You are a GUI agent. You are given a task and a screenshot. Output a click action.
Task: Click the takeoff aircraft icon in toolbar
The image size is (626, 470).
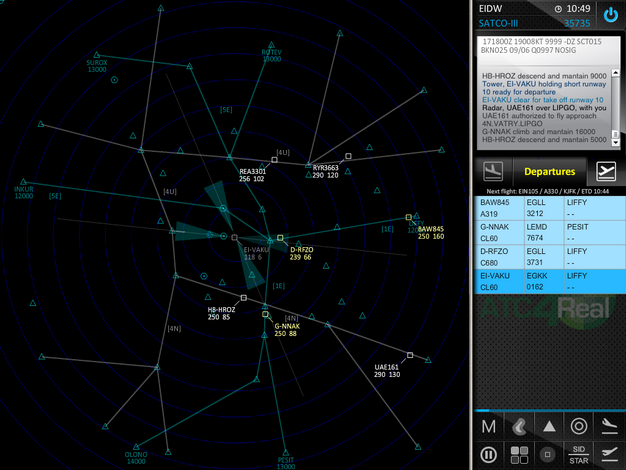coord(608,455)
